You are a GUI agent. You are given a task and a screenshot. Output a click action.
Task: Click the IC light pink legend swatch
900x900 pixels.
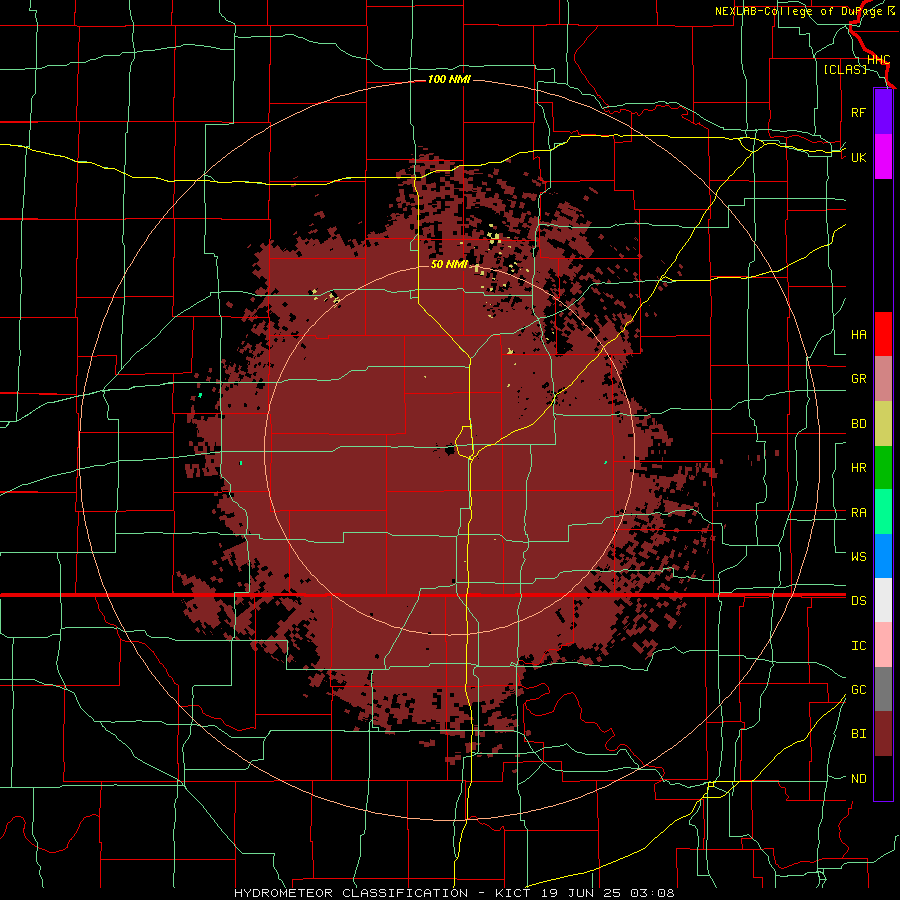click(883, 645)
